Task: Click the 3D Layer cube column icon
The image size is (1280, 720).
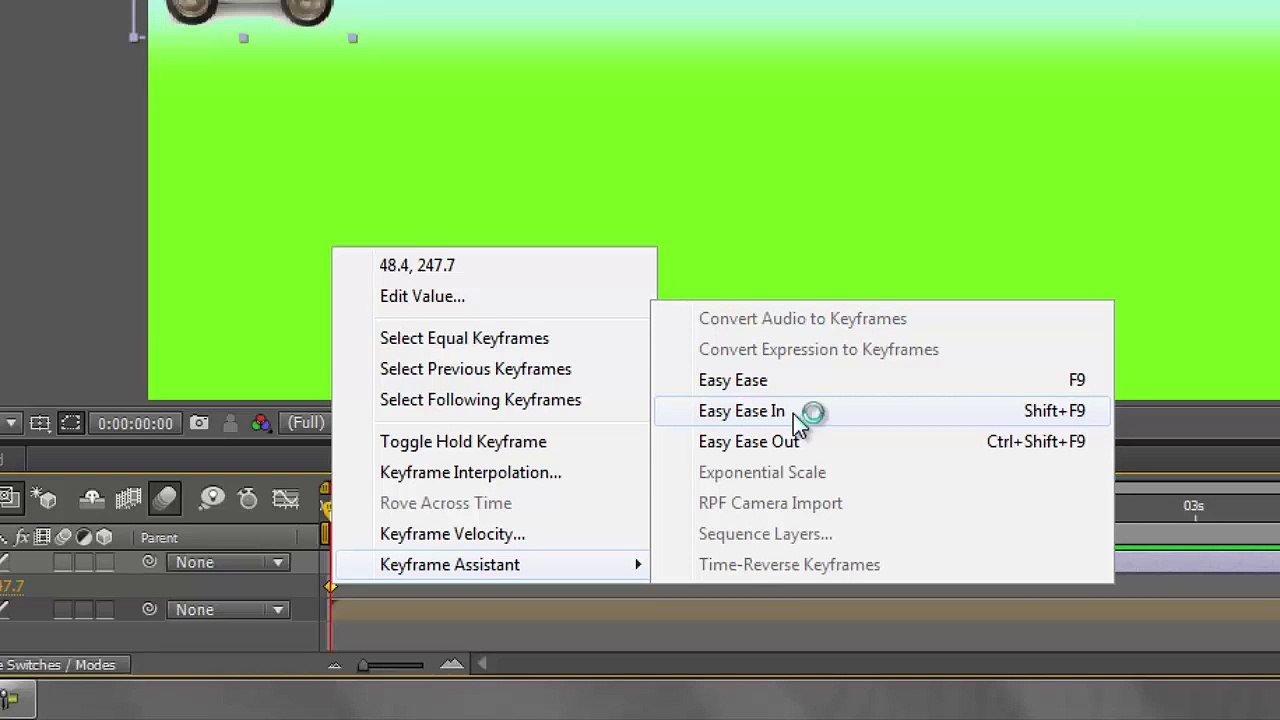Action: pos(104,538)
